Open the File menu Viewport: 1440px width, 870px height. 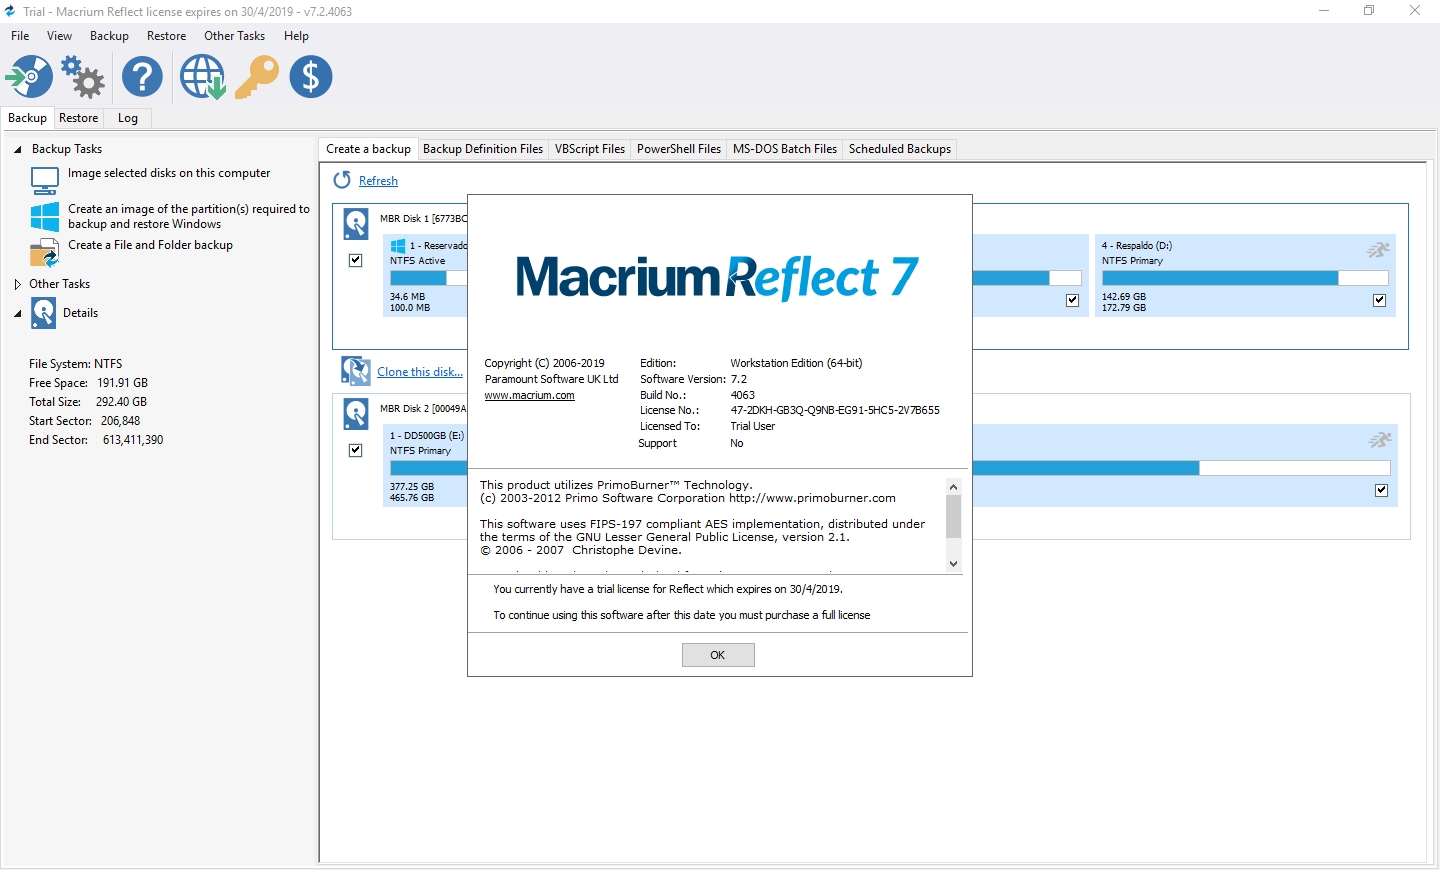coord(20,36)
